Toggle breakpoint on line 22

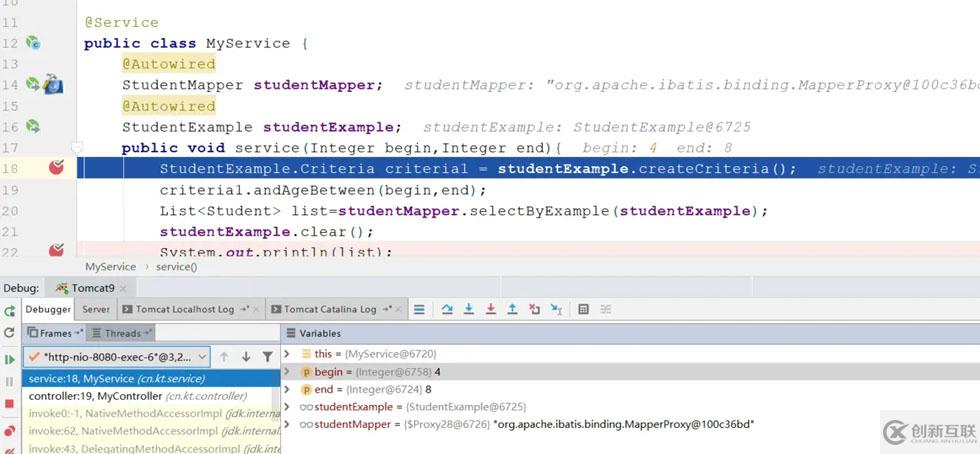[x=56, y=250]
